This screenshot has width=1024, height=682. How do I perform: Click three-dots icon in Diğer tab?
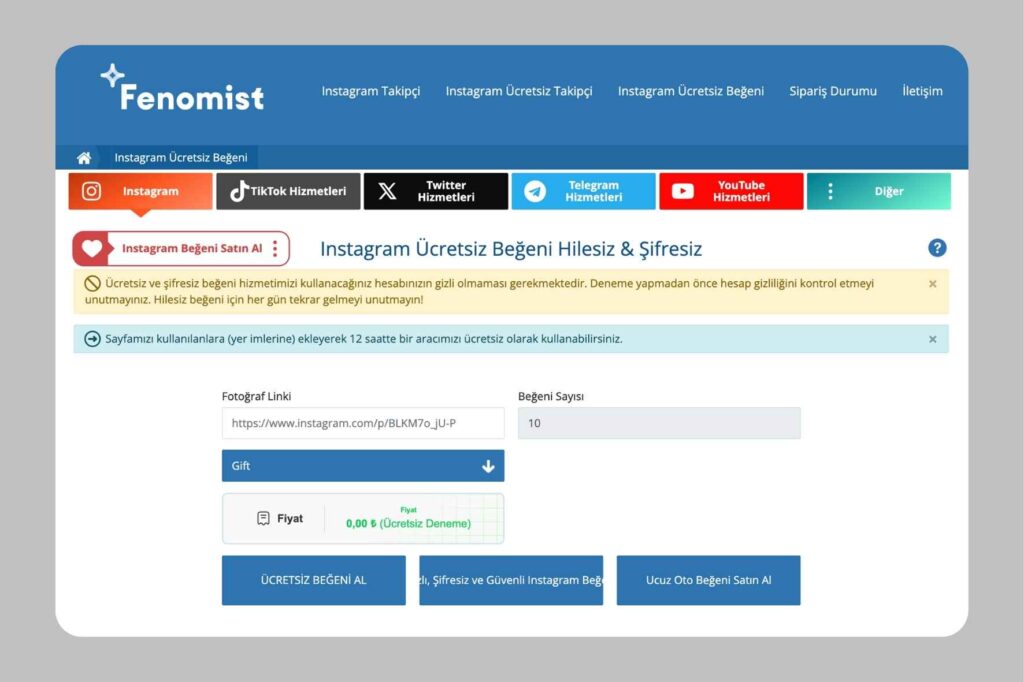(830, 191)
